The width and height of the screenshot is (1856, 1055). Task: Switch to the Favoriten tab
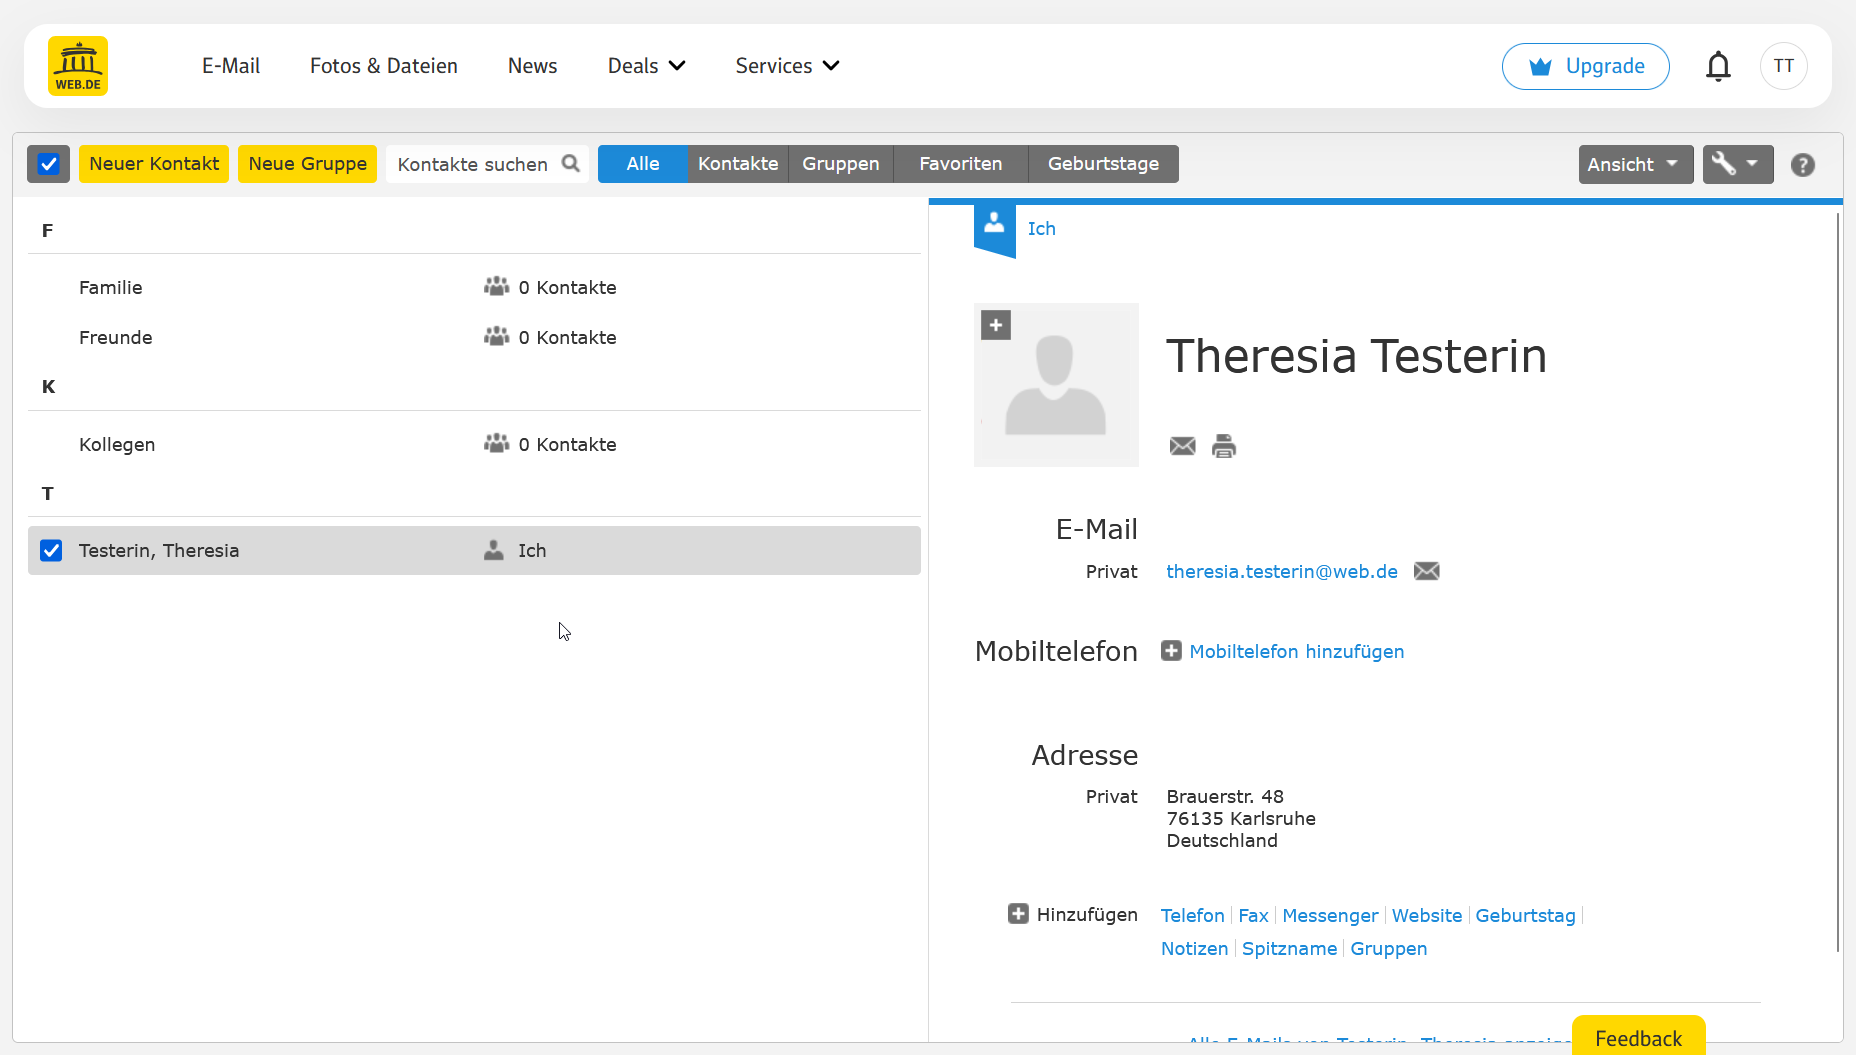point(960,164)
